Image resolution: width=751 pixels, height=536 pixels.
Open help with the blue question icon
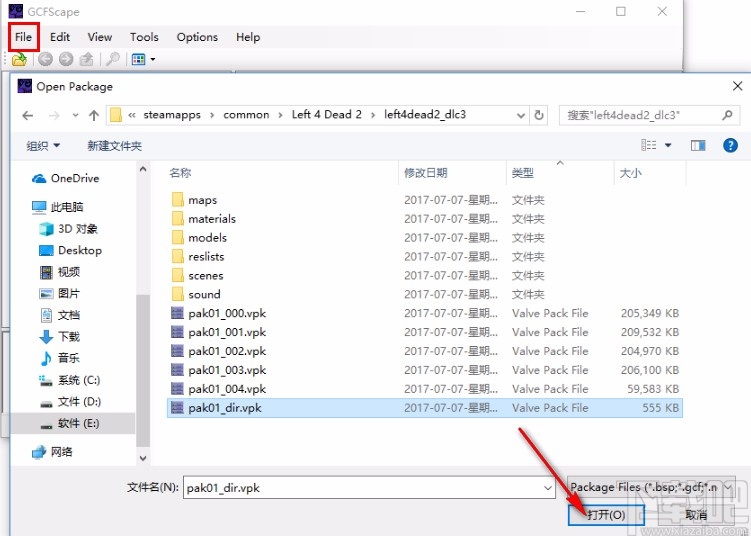coord(730,145)
